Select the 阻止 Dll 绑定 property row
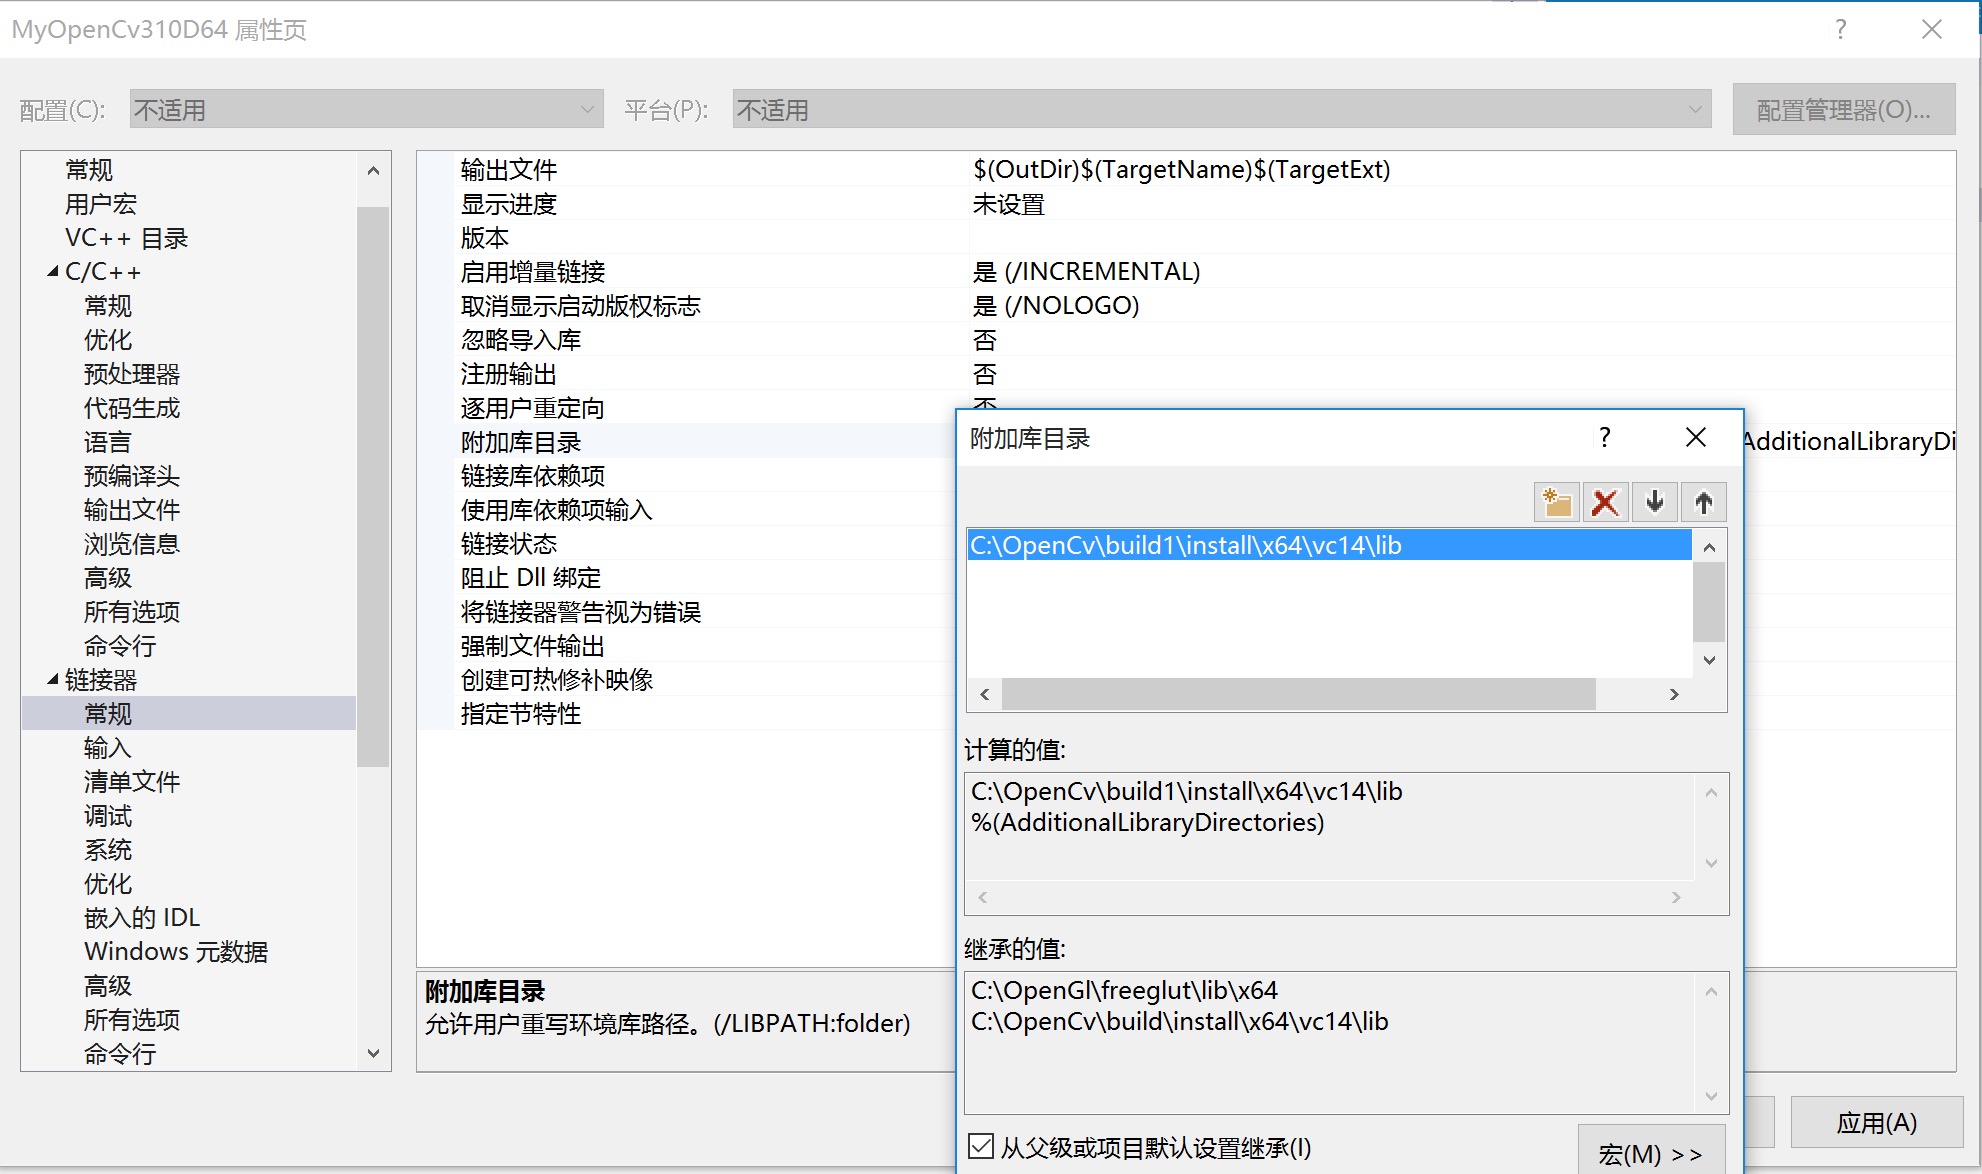 coord(687,578)
